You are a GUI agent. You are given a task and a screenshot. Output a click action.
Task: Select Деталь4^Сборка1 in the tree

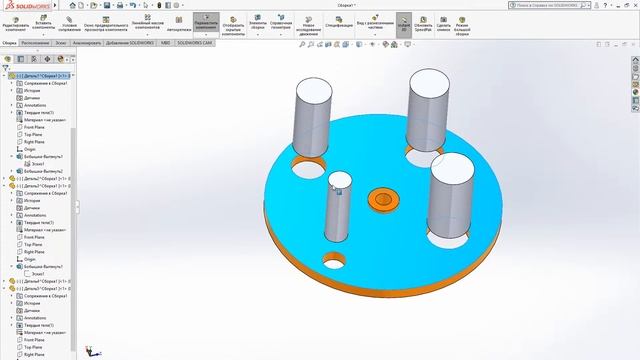[x=40, y=281]
